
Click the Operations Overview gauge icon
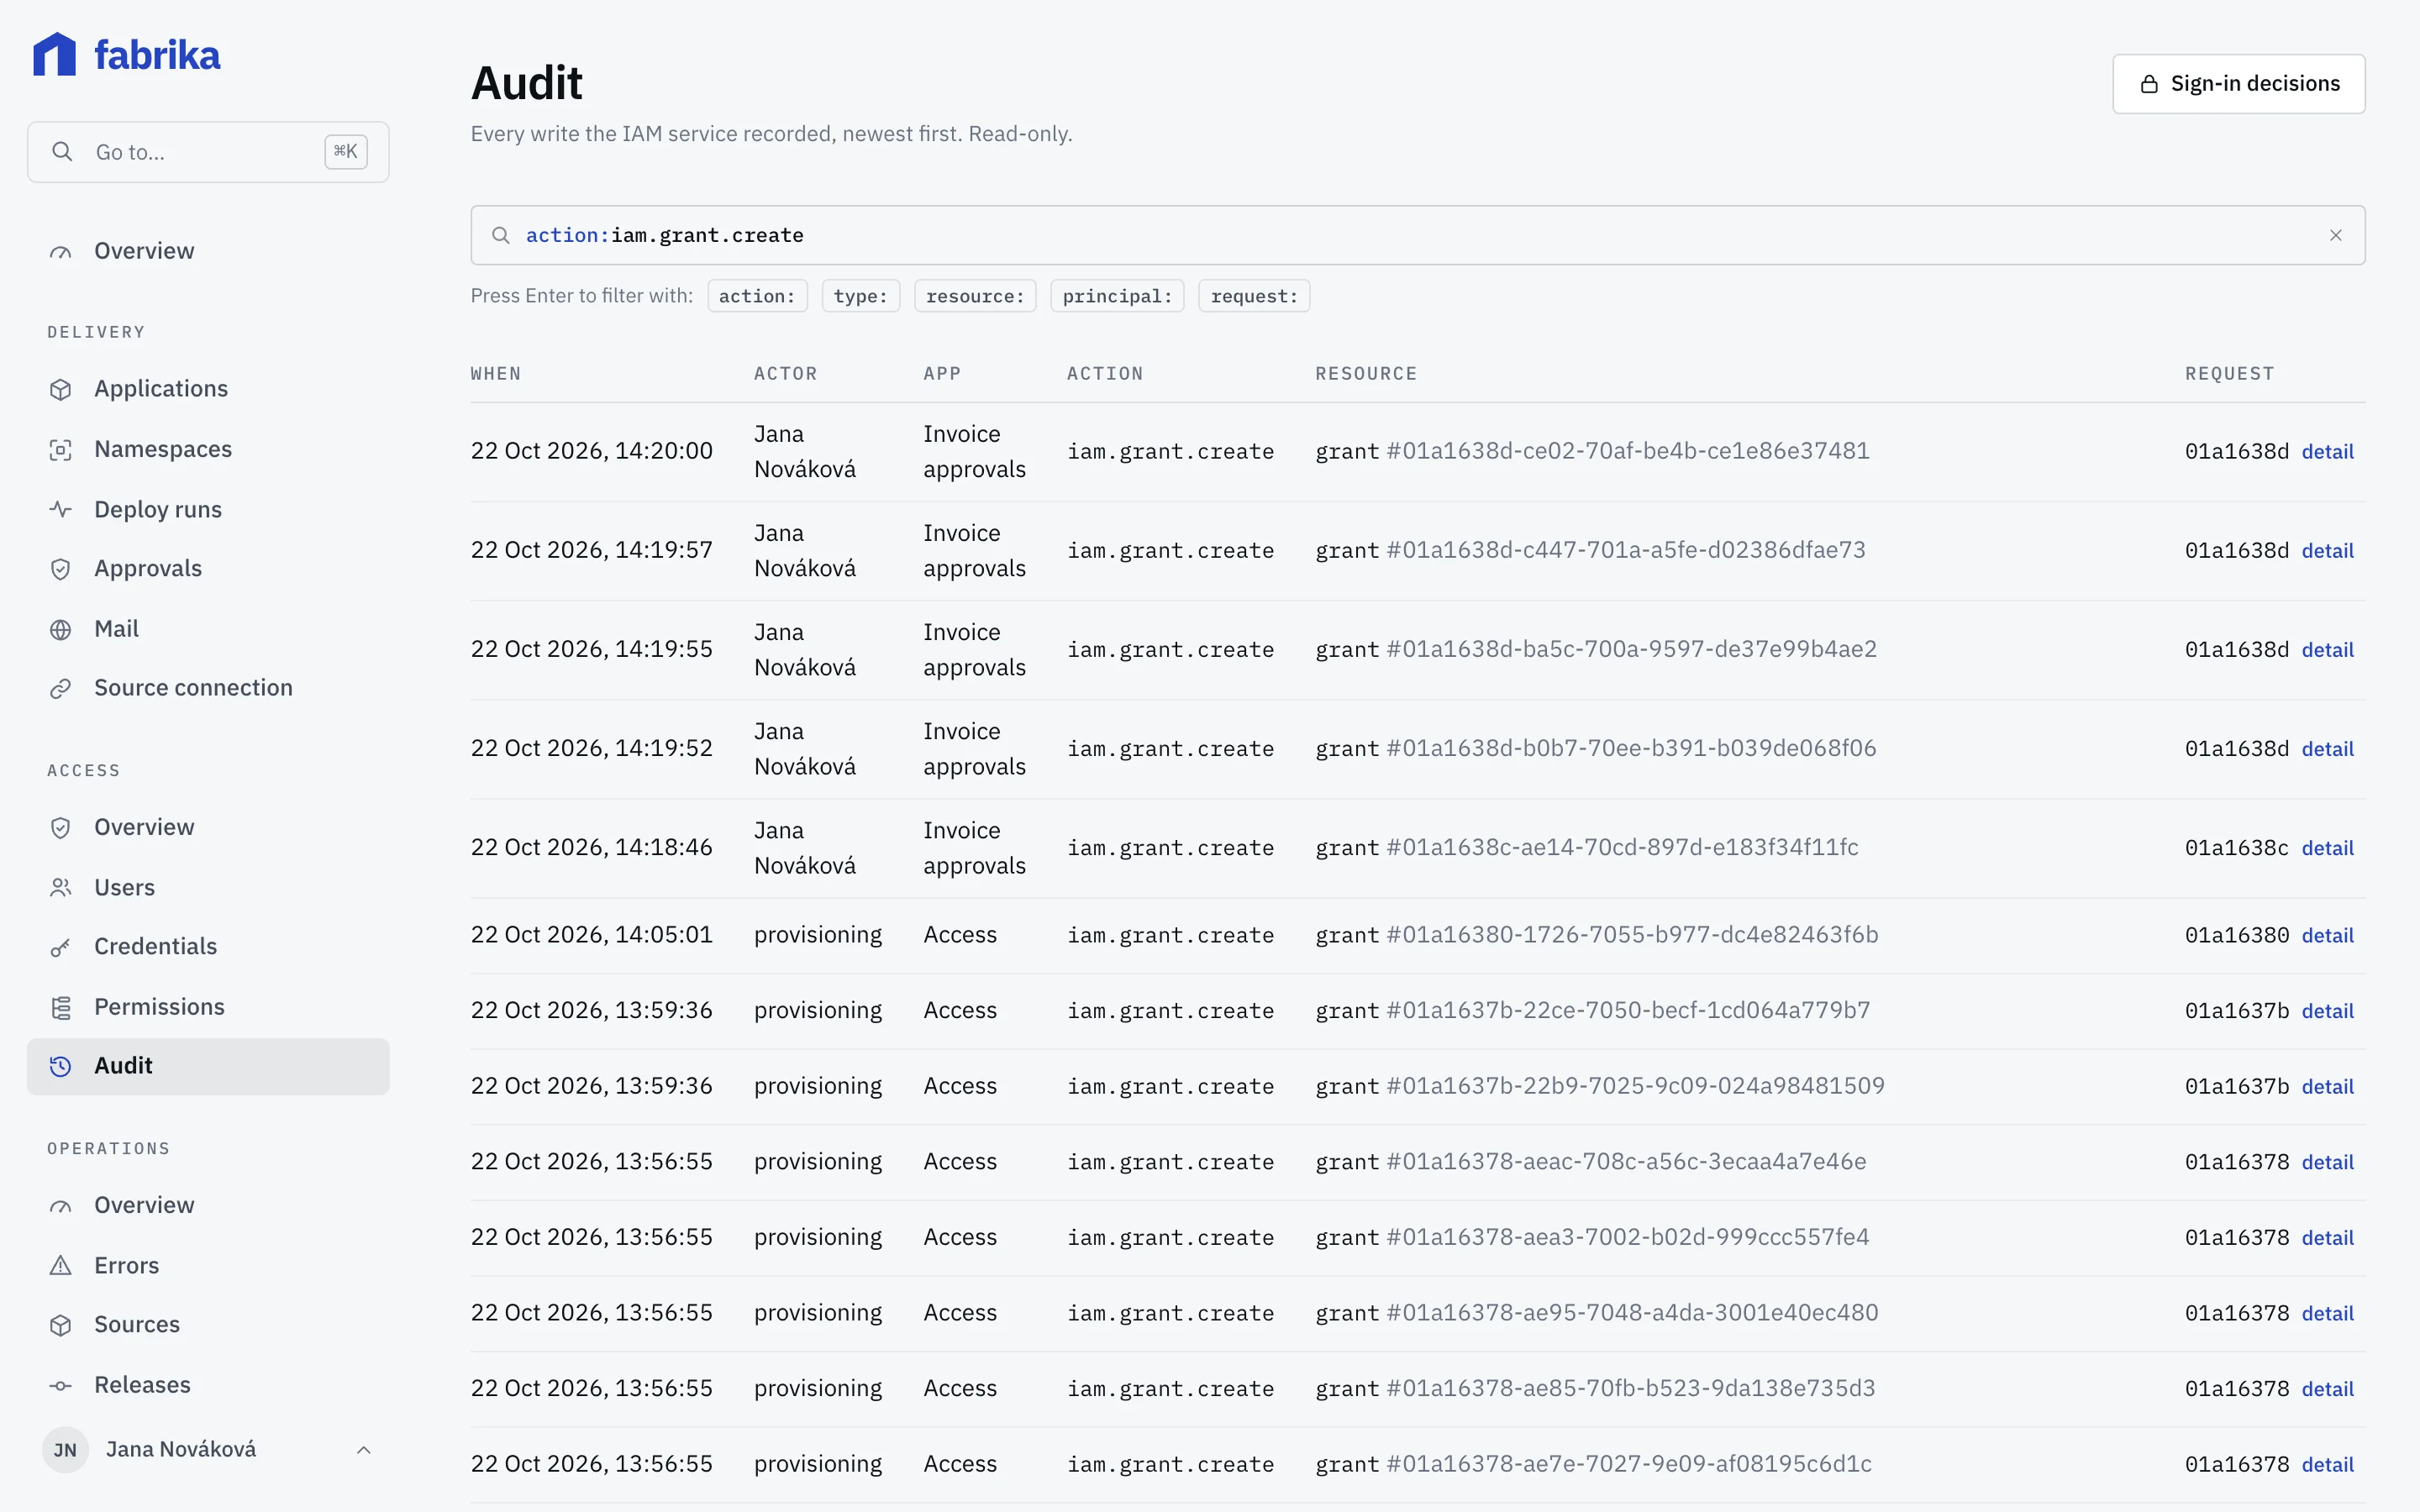(61, 1205)
